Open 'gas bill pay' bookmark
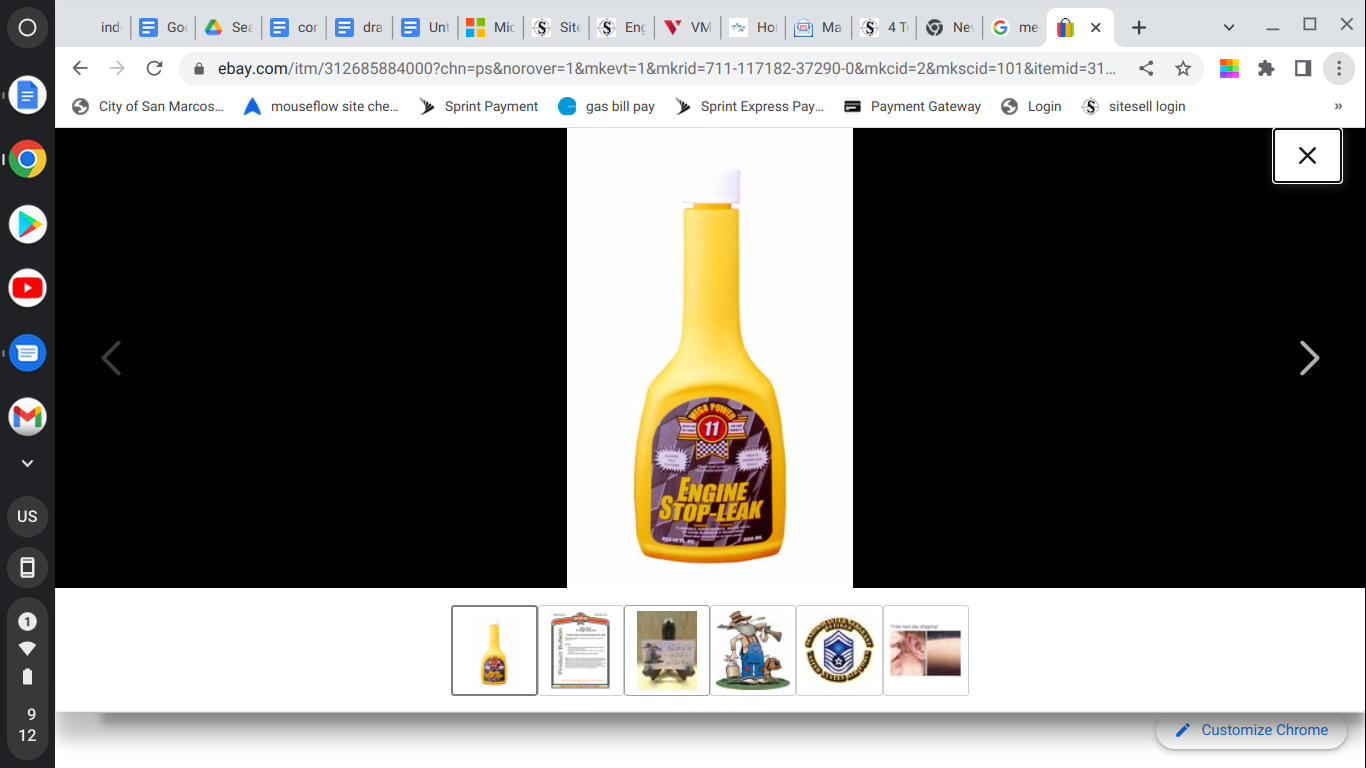Image resolution: width=1366 pixels, height=768 pixels. click(607, 106)
